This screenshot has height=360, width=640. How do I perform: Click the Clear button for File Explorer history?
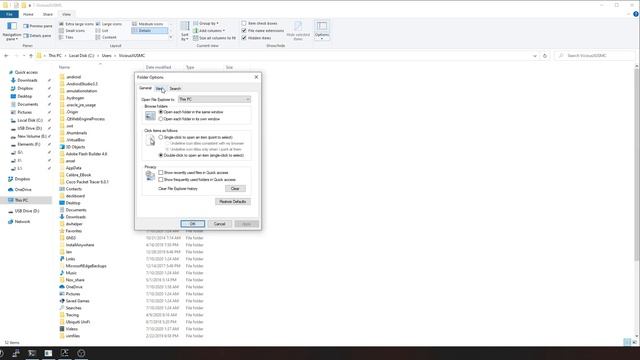(x=235, y=189)
